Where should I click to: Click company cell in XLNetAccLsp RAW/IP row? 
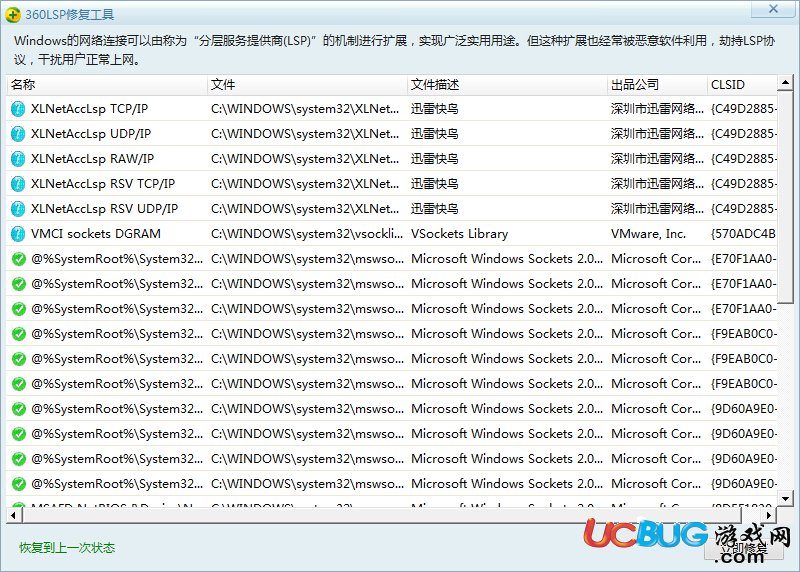pyautogui.click(x=657, y=159)
